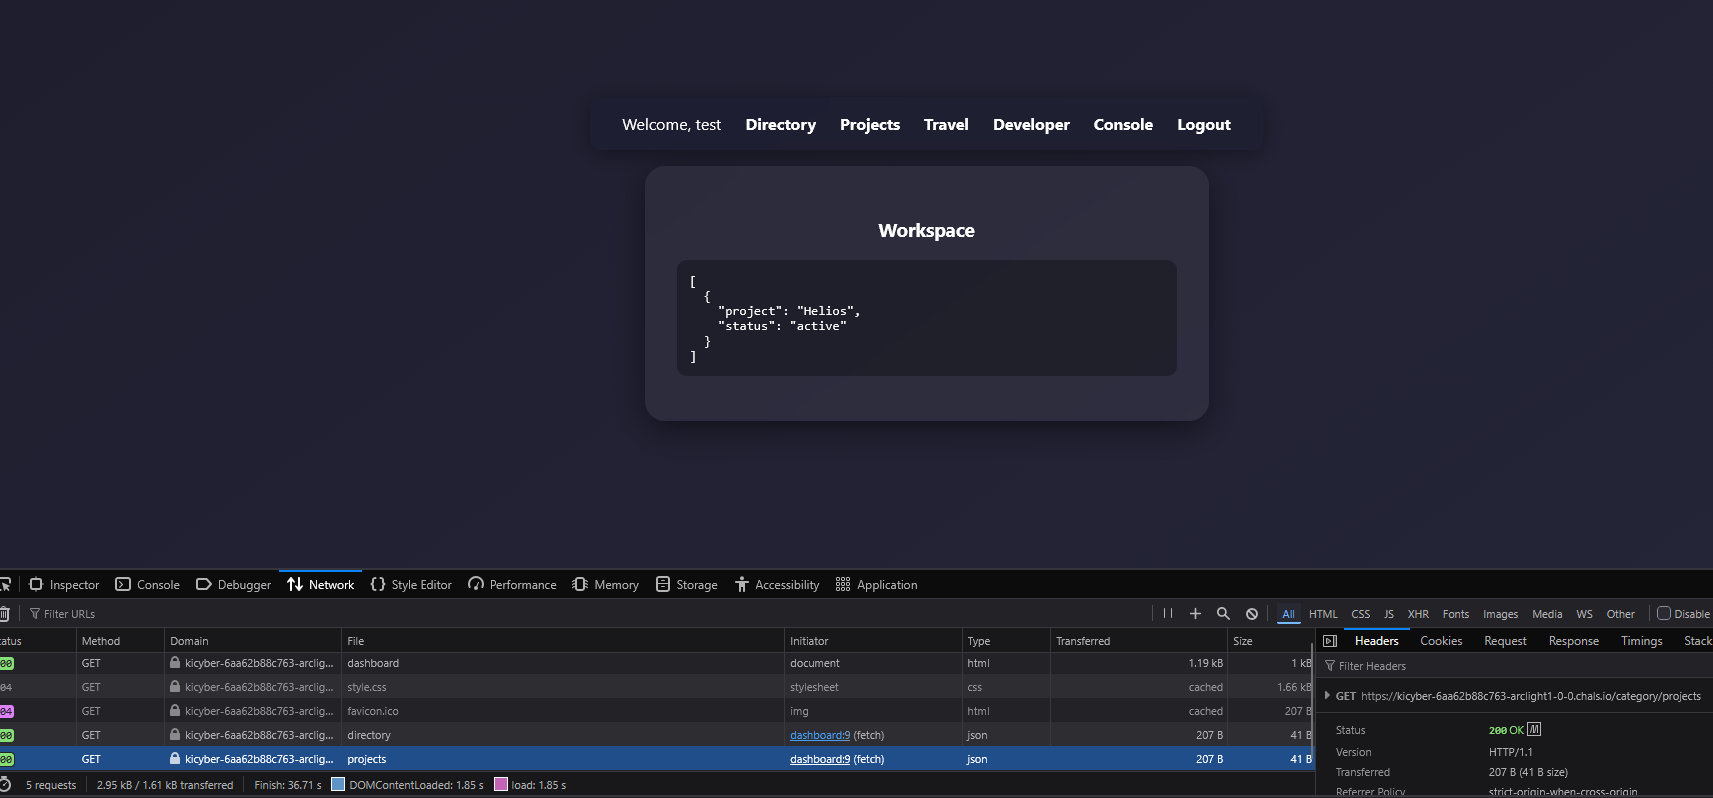Click the MDN help icon beside 200 OK

tap(1534, 730)
